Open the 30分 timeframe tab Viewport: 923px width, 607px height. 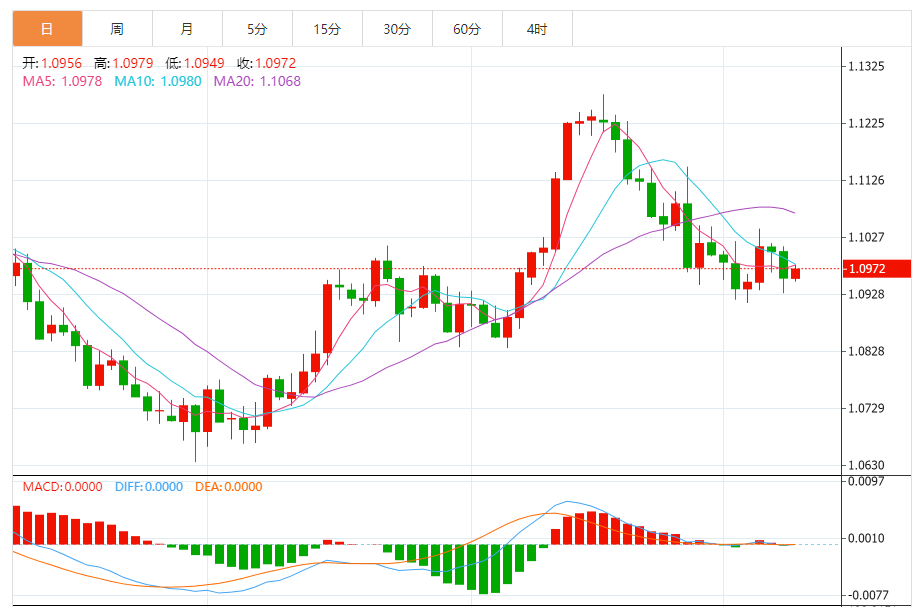pyautogui.click(x=397, y=29)
